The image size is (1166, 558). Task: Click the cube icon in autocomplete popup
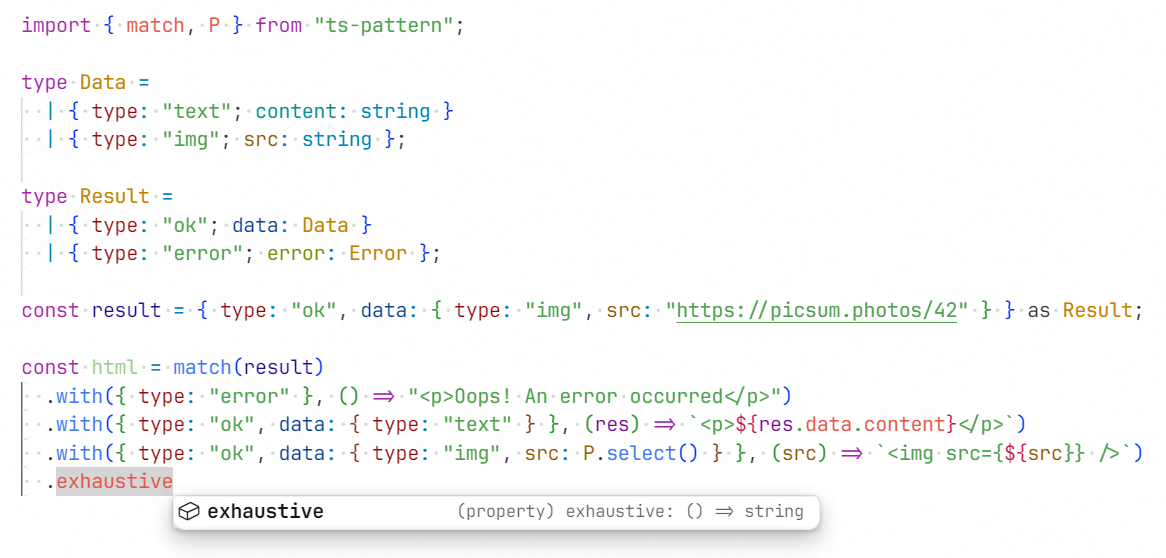pyautogui.click(x=188, y=512)
